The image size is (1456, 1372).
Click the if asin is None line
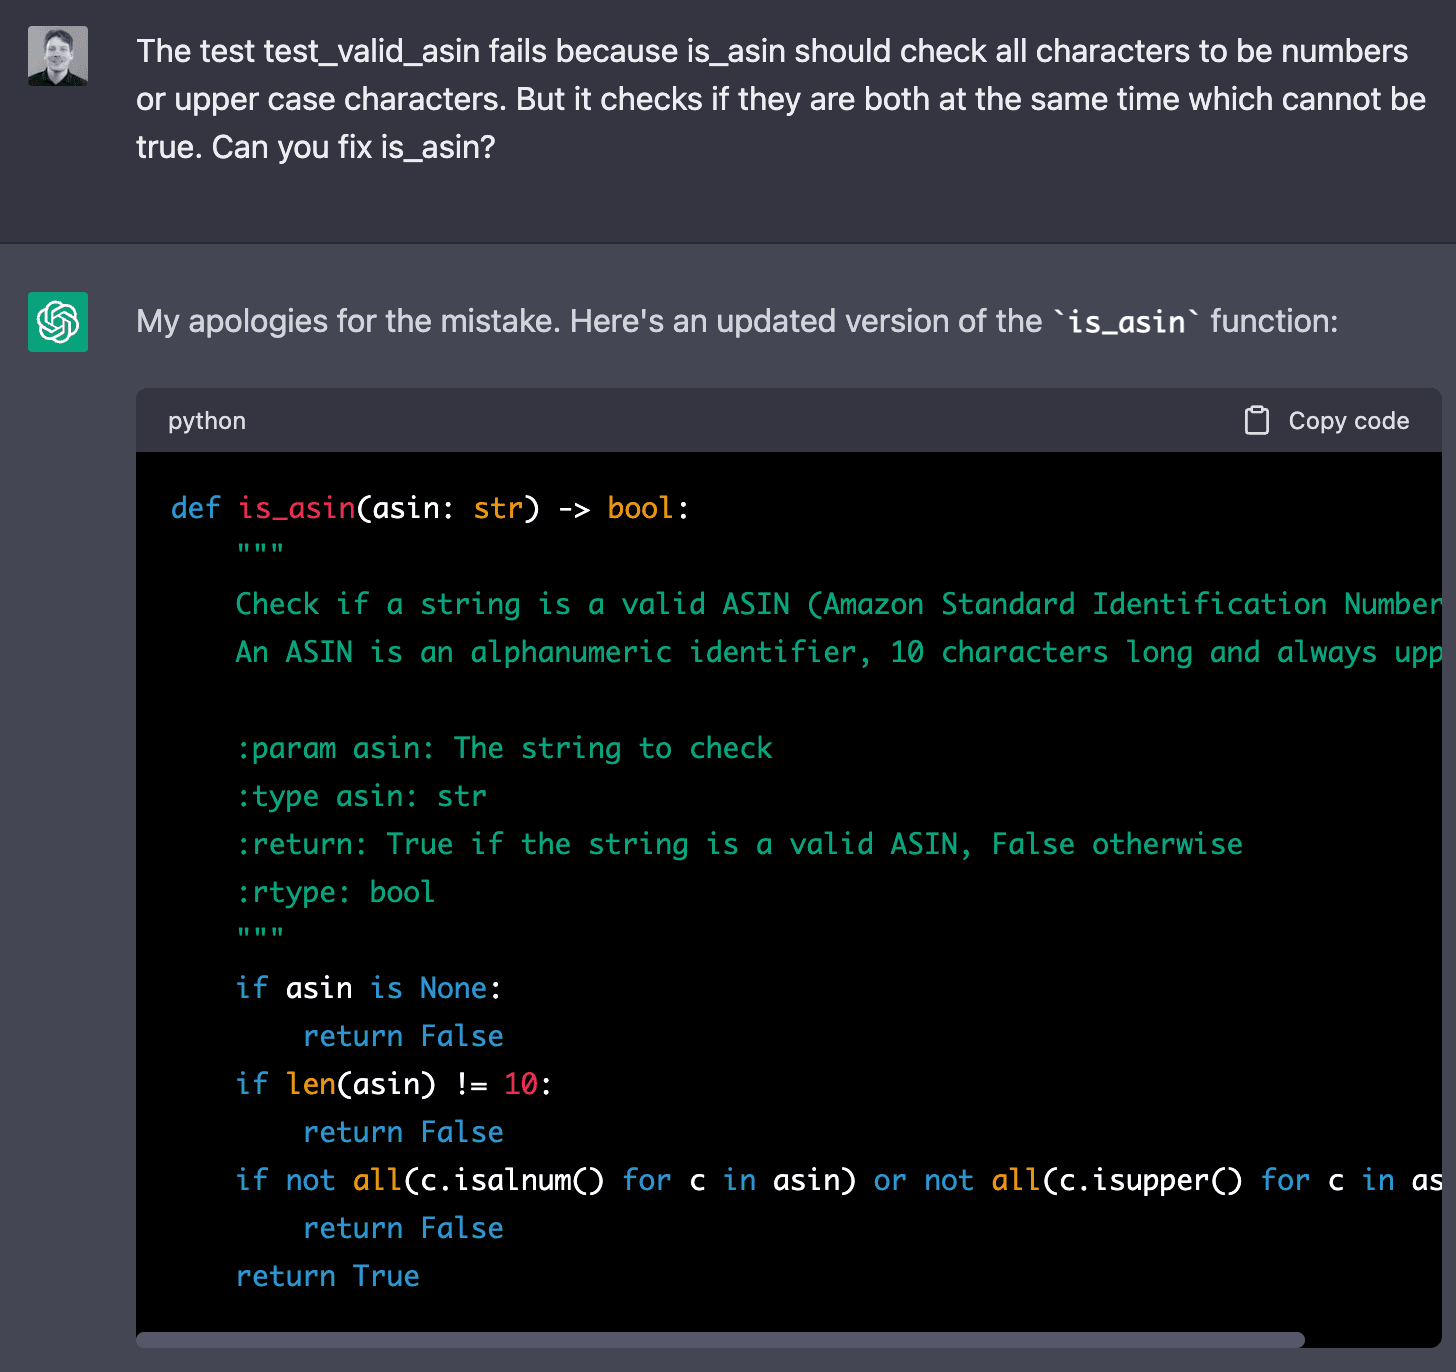[366, 988]
